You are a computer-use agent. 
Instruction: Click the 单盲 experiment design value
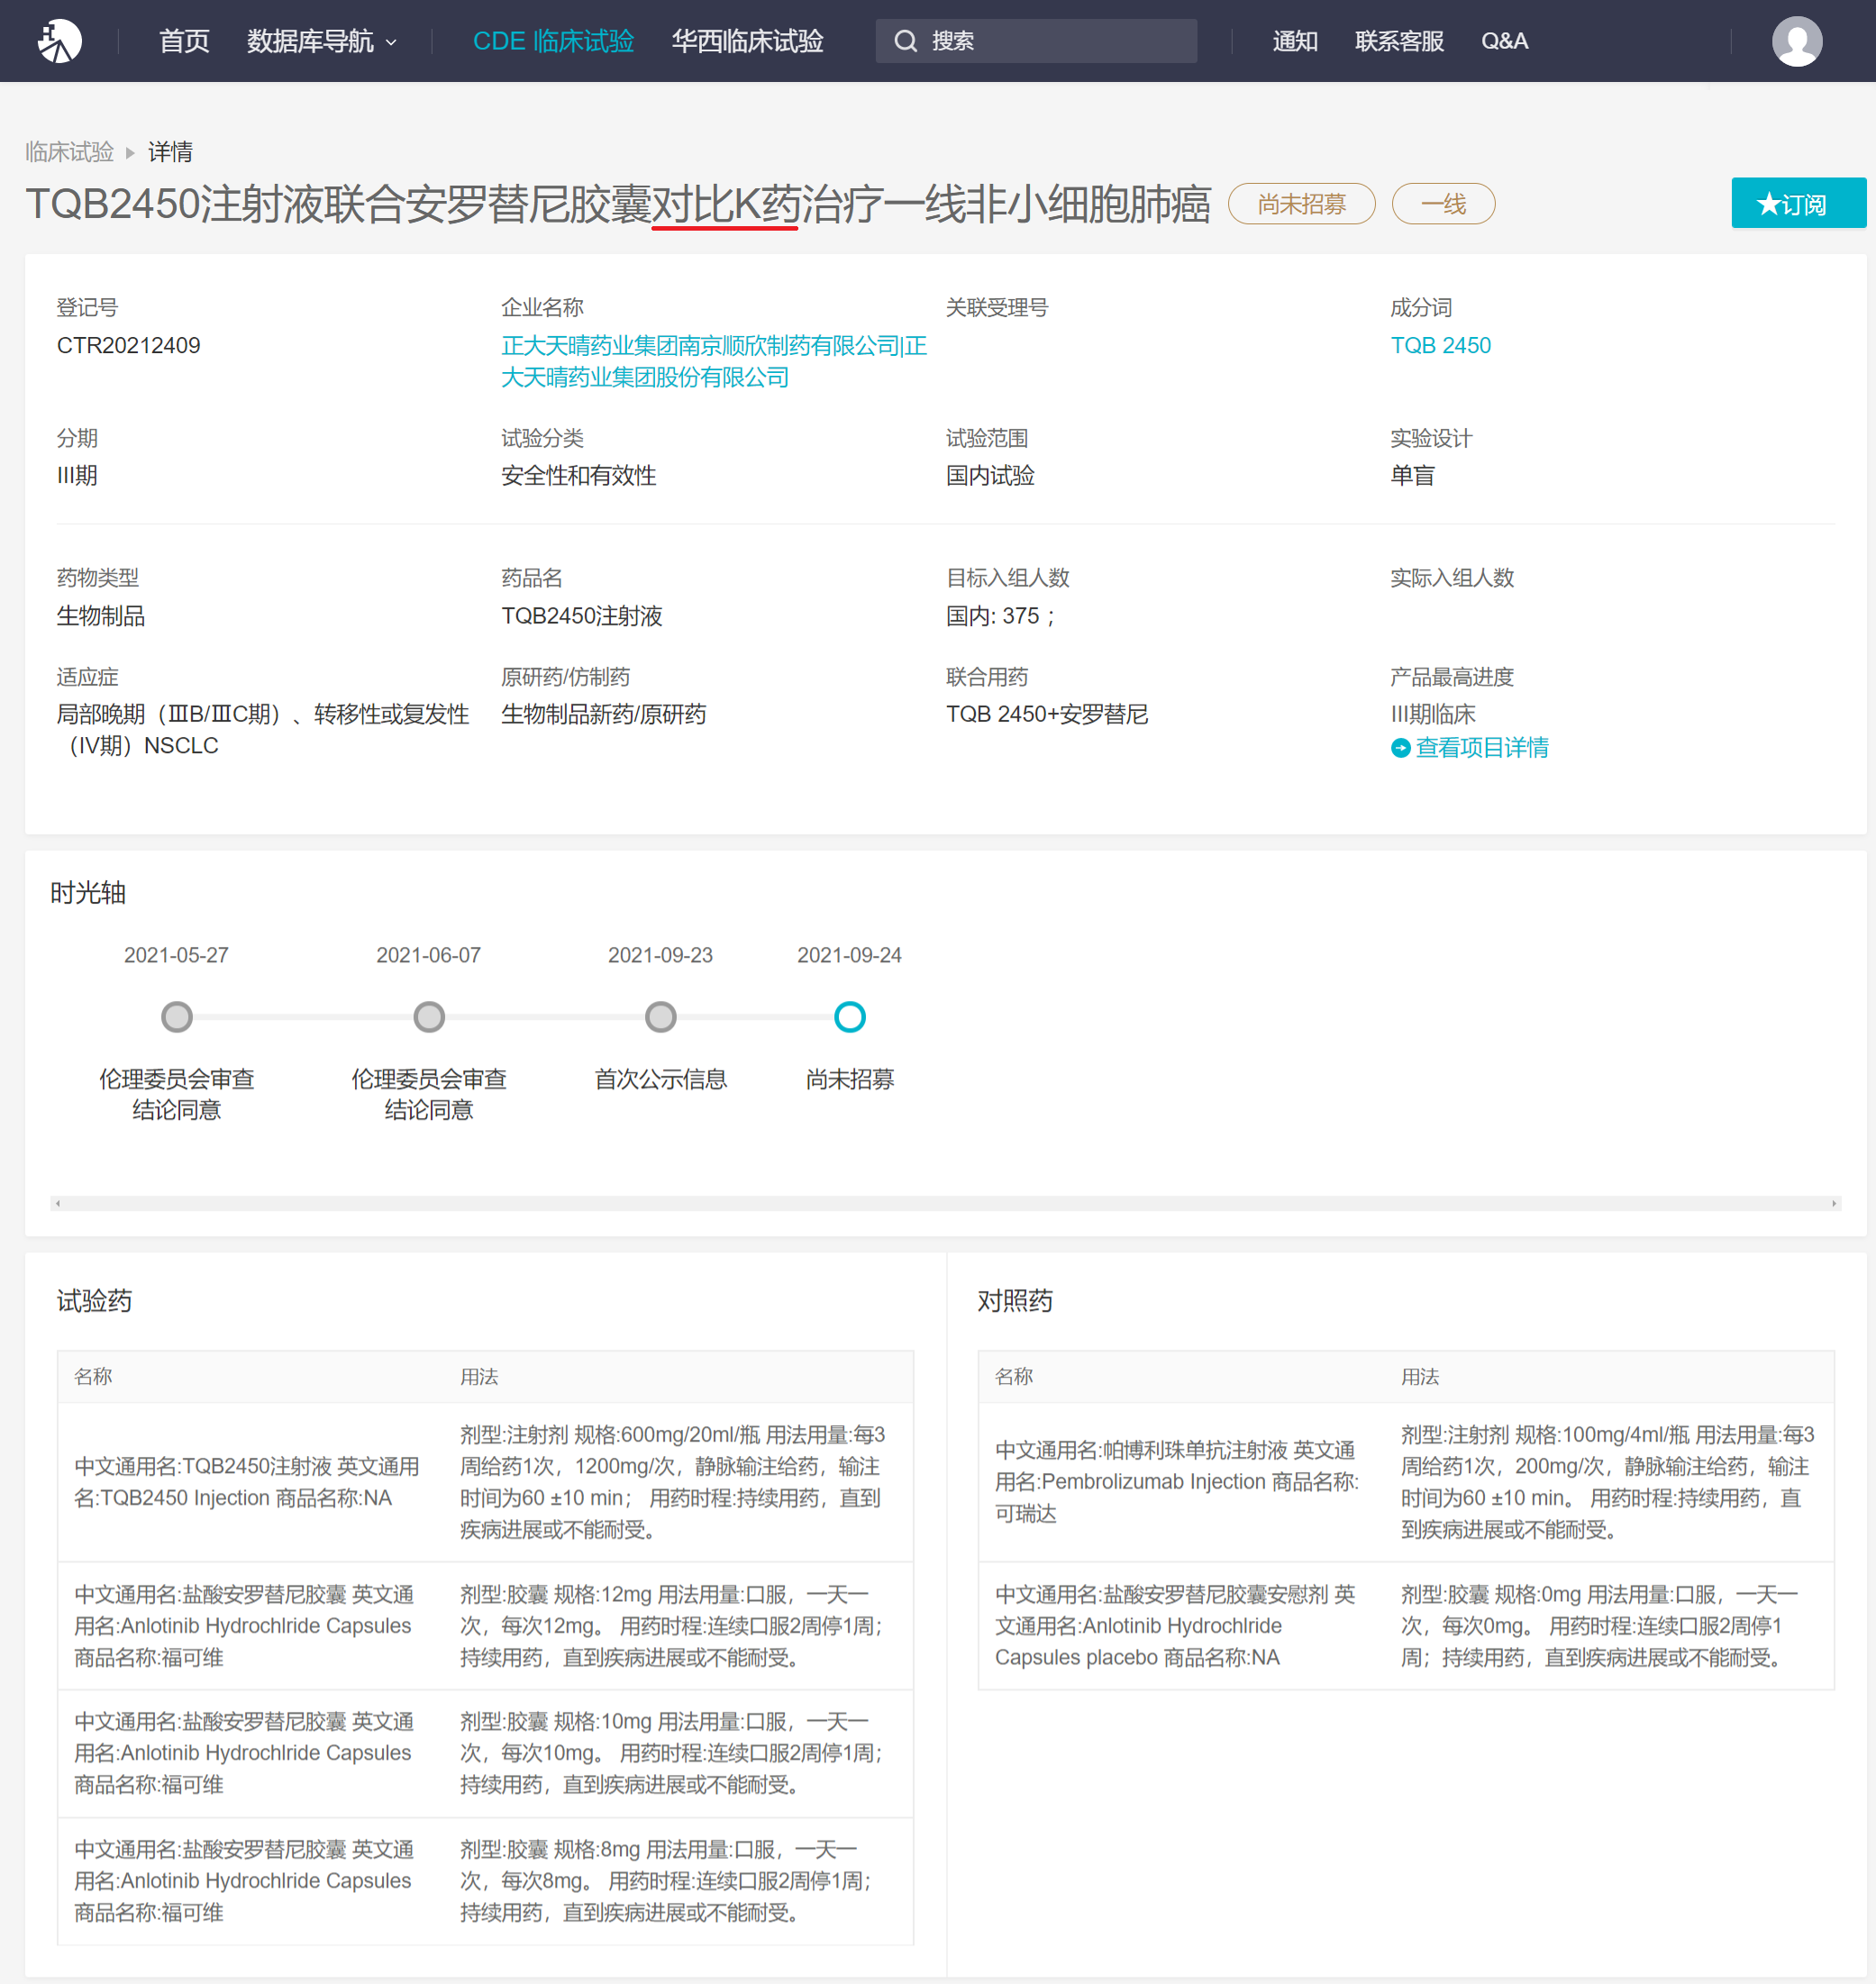[x=1411, y=476]
